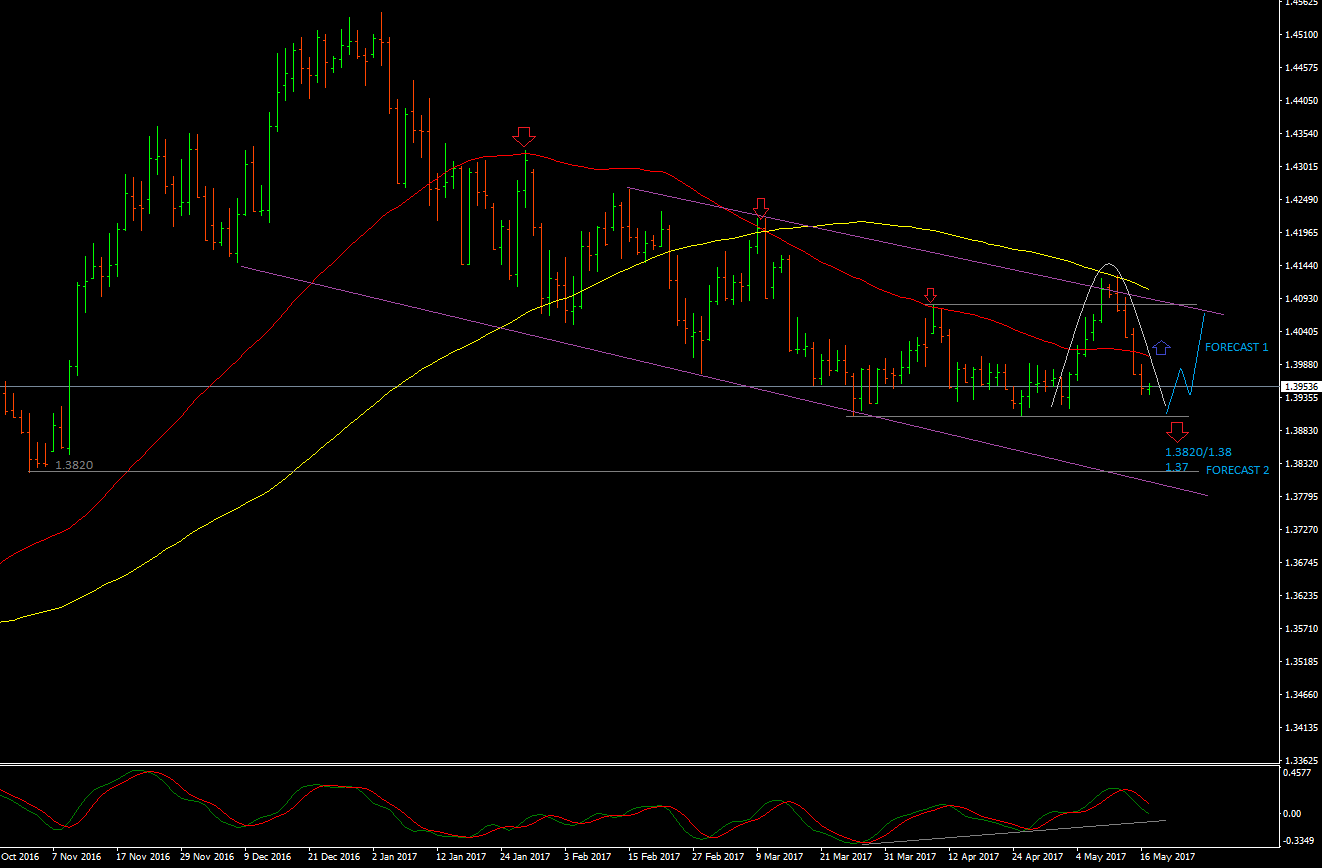Select the blue up arrow beside FORECAST 1

pos(1160,348)
